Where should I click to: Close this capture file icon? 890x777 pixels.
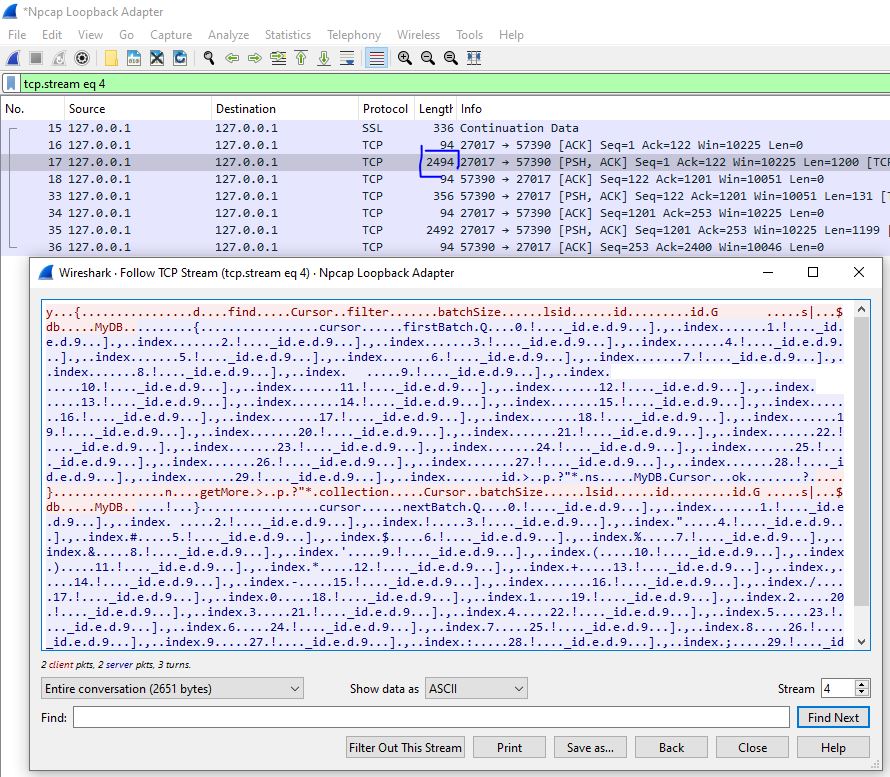(157, 58)
